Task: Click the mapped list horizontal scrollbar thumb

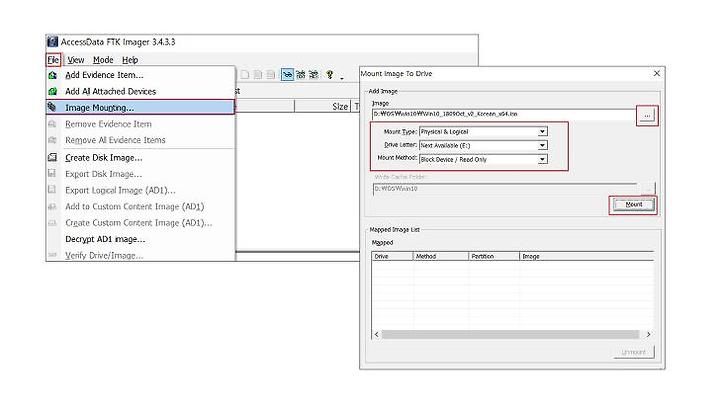Action: coord(510,335)
